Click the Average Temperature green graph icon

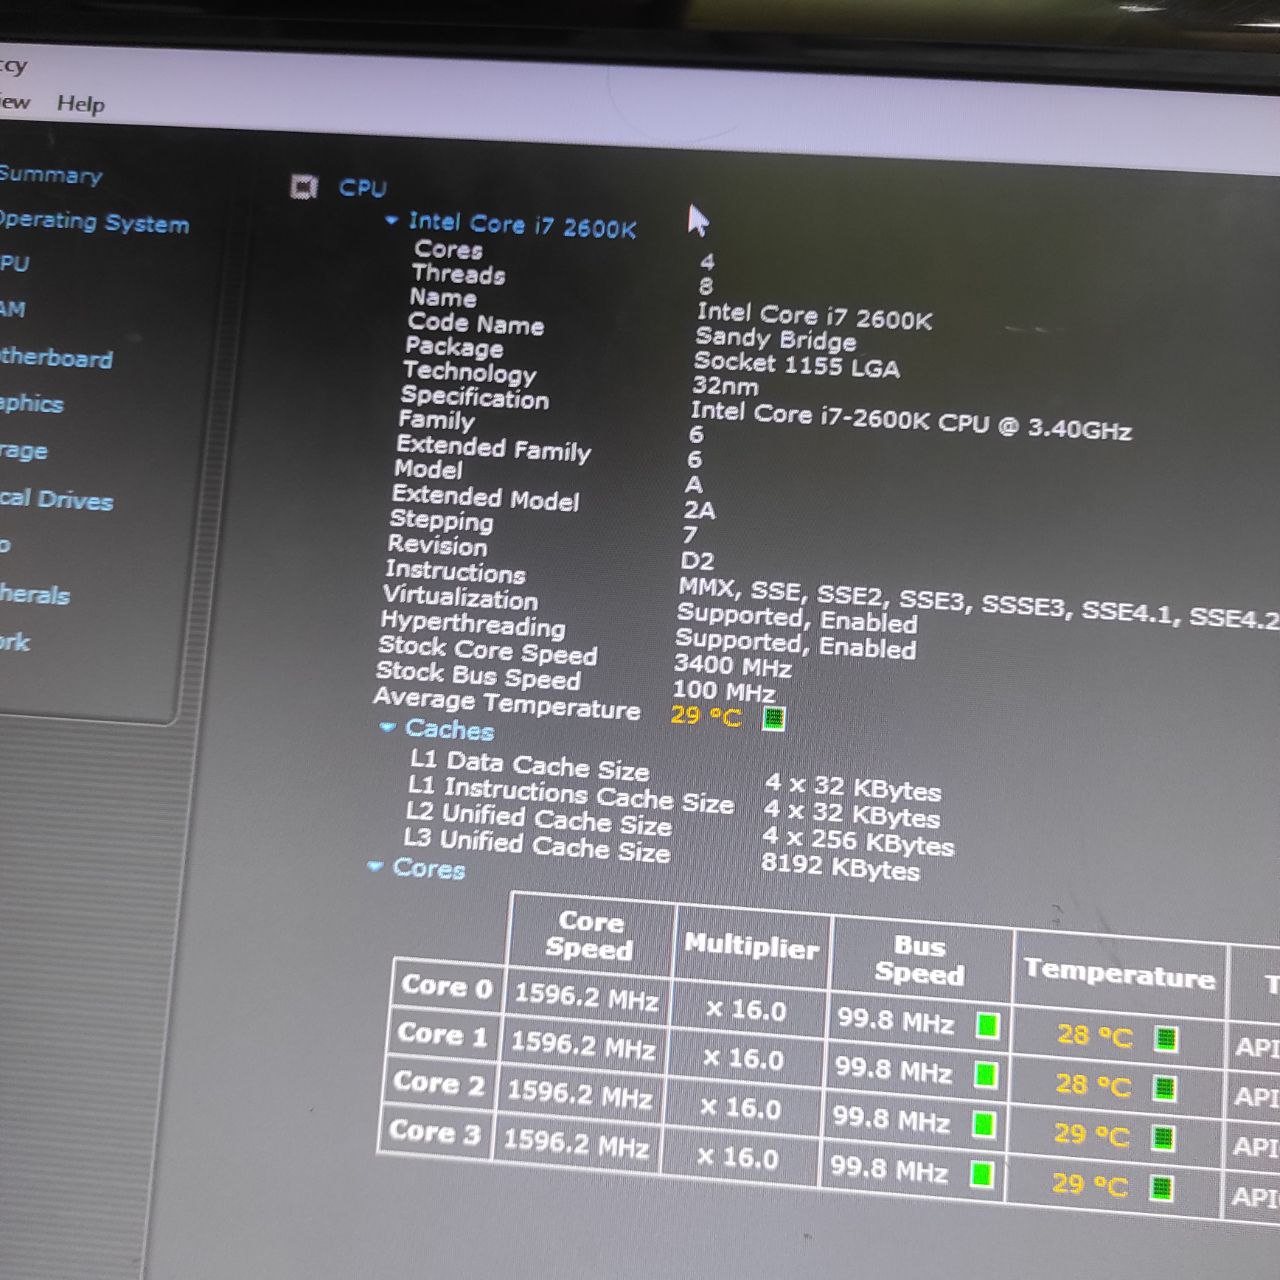(773, 718)
